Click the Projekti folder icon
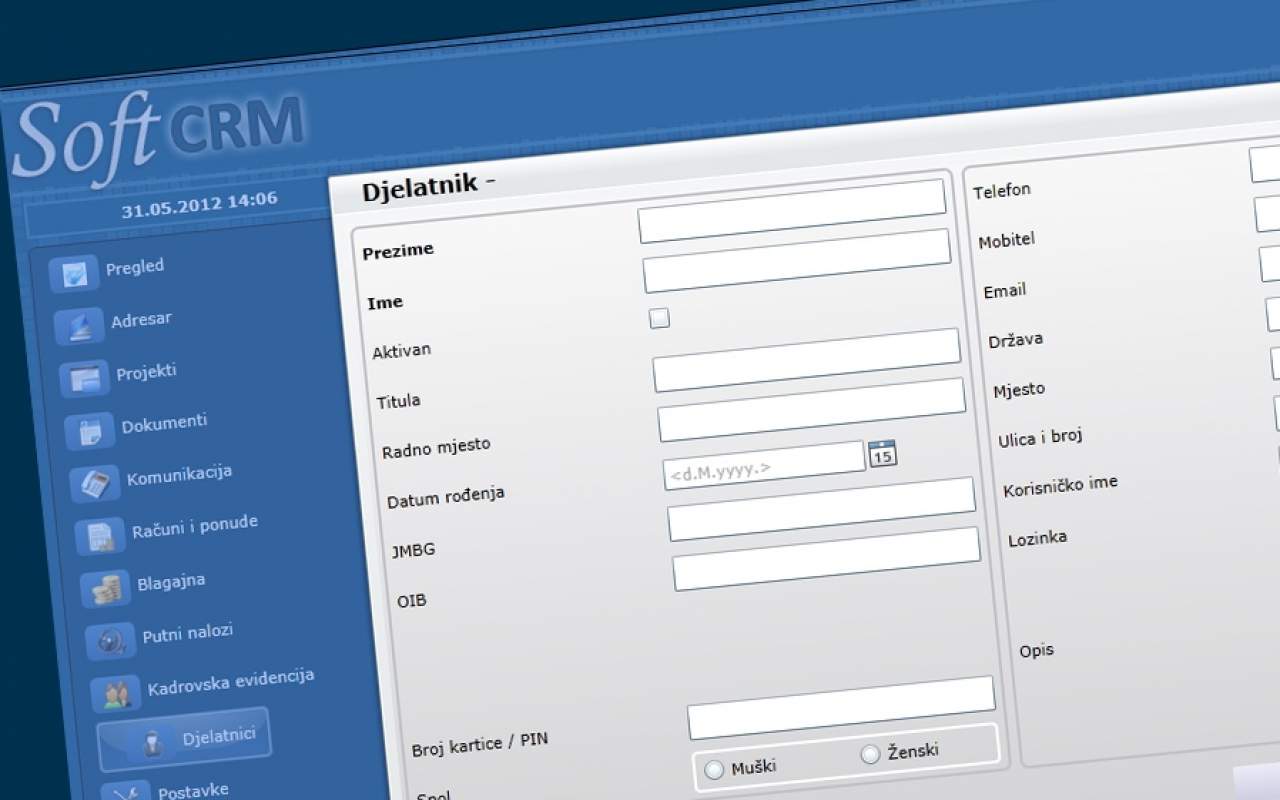1280x800 pixels. 84,379
